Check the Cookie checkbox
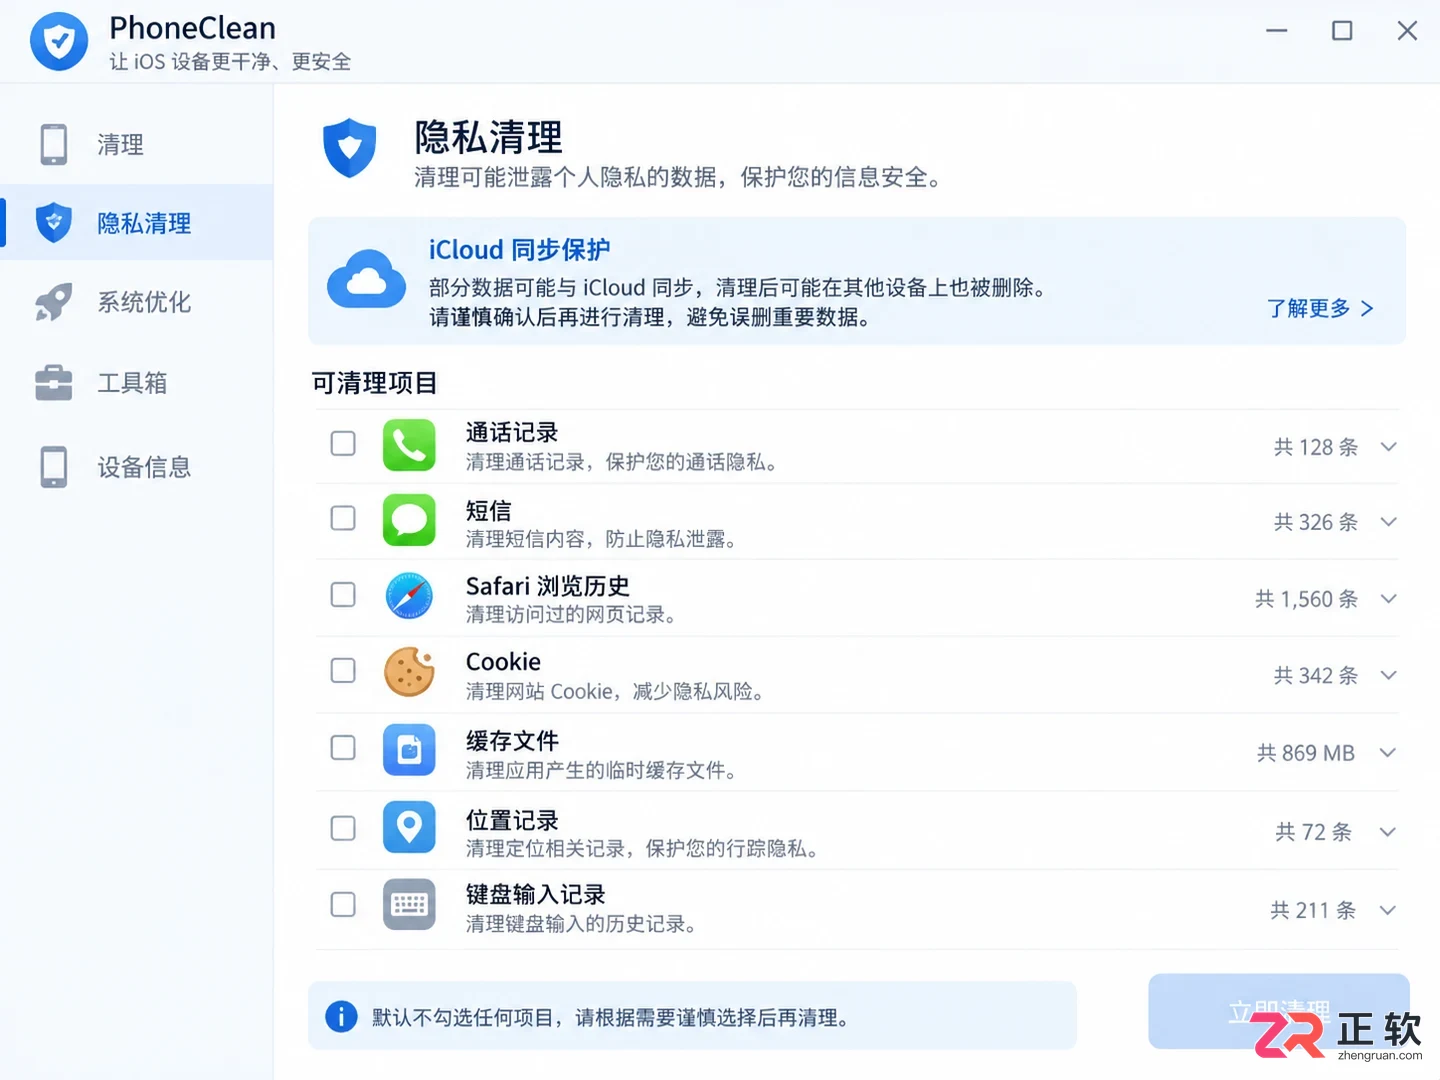 (x=343, y=671)
